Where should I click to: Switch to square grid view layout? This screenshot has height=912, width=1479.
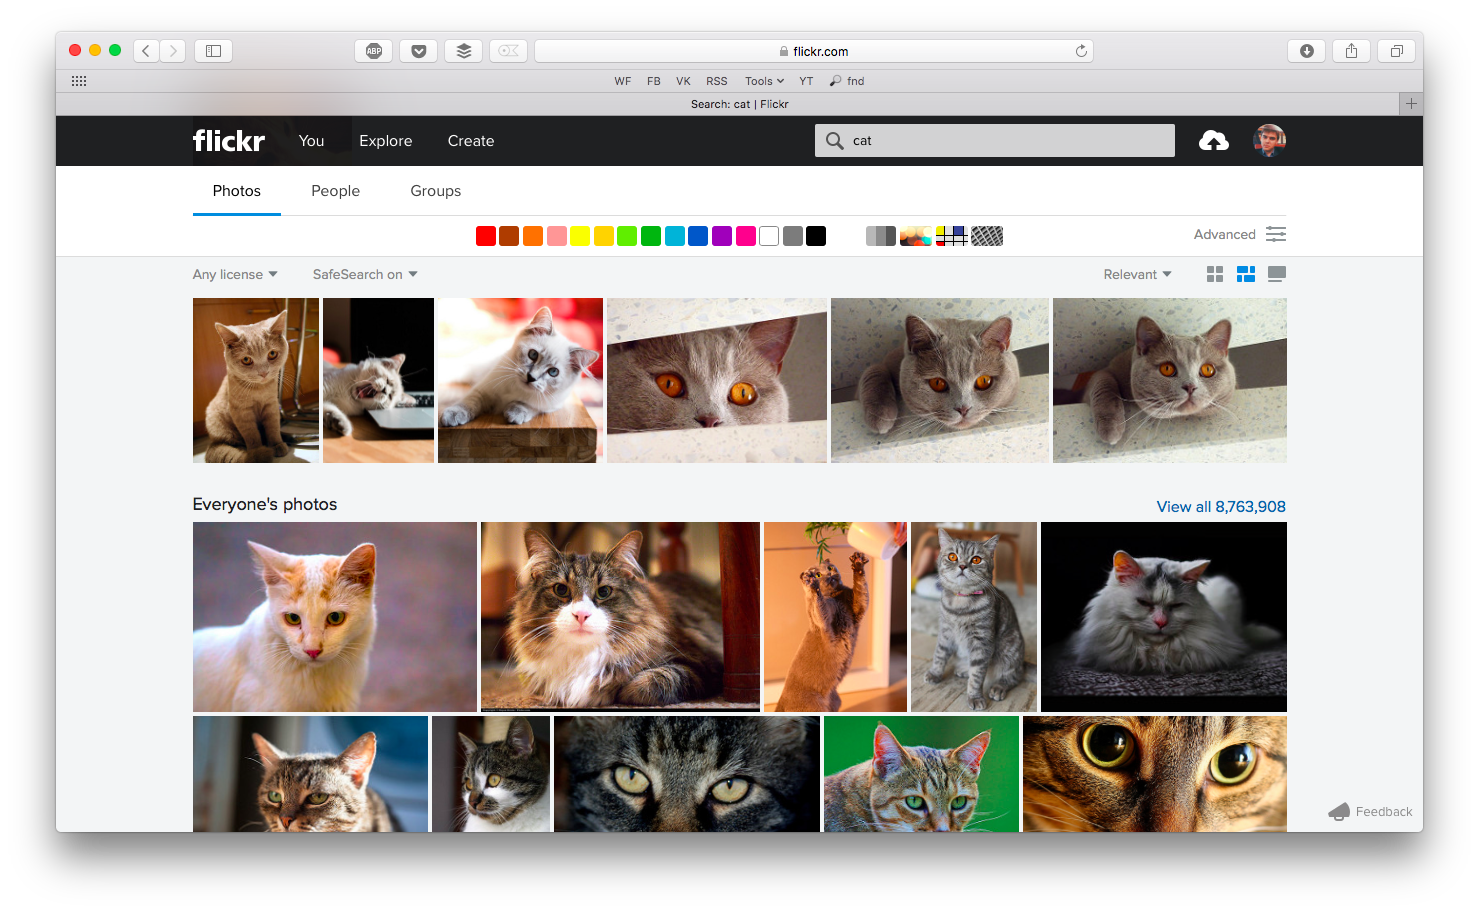(1215, 274)
